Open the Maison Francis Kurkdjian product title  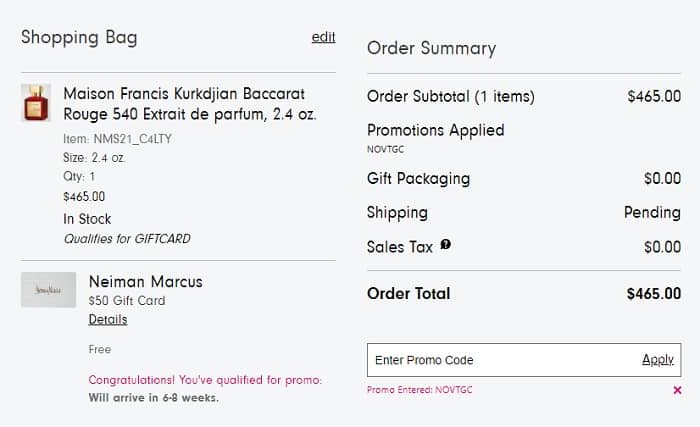pyautogui.click(x=190, y=103)
